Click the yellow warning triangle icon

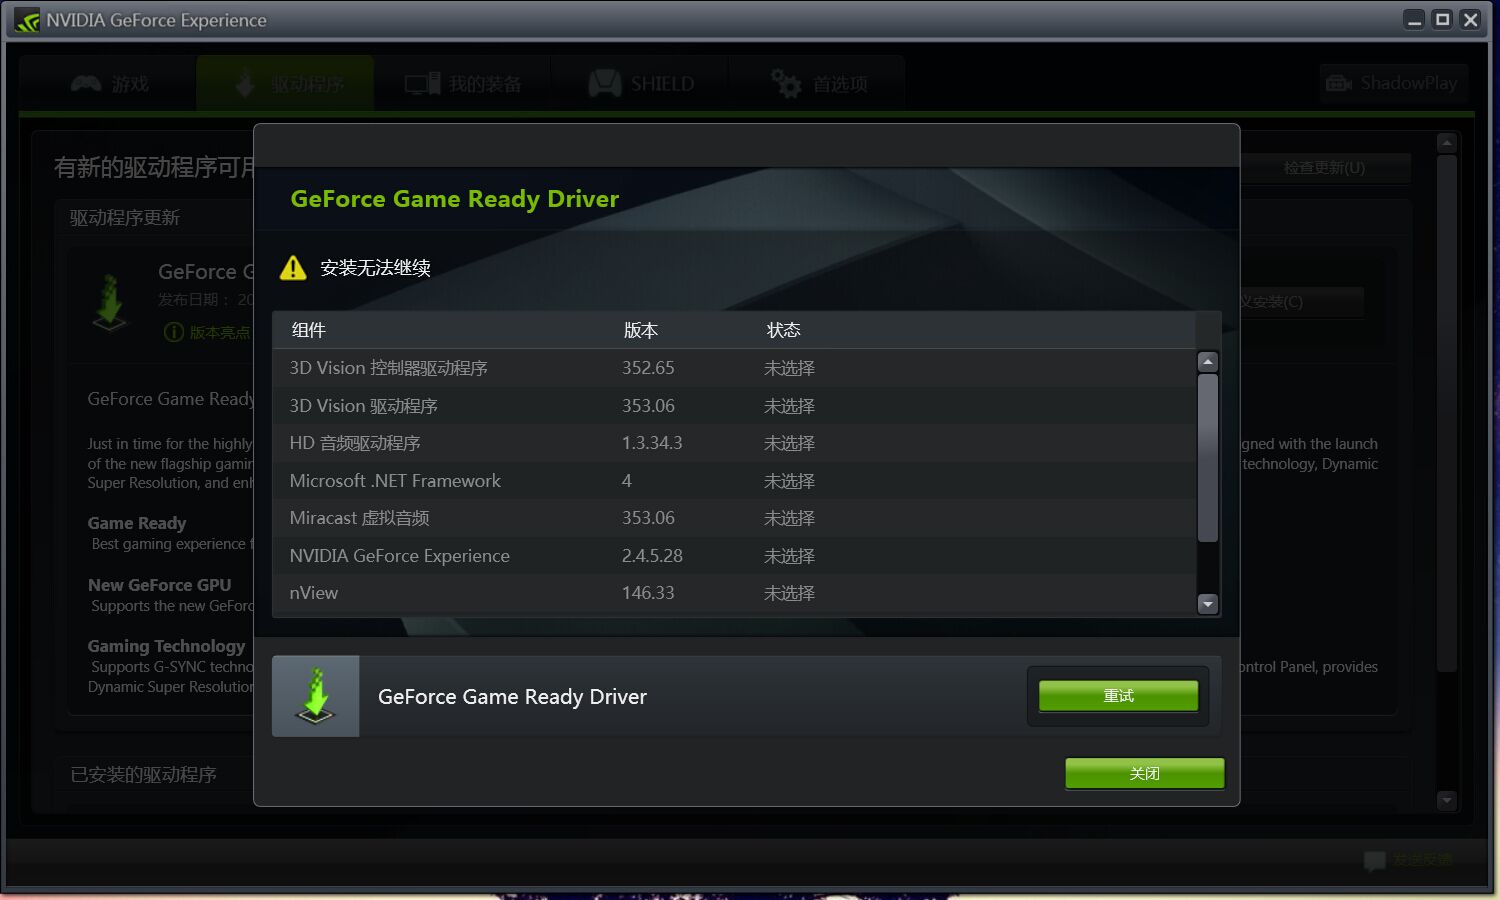[293, 268]
